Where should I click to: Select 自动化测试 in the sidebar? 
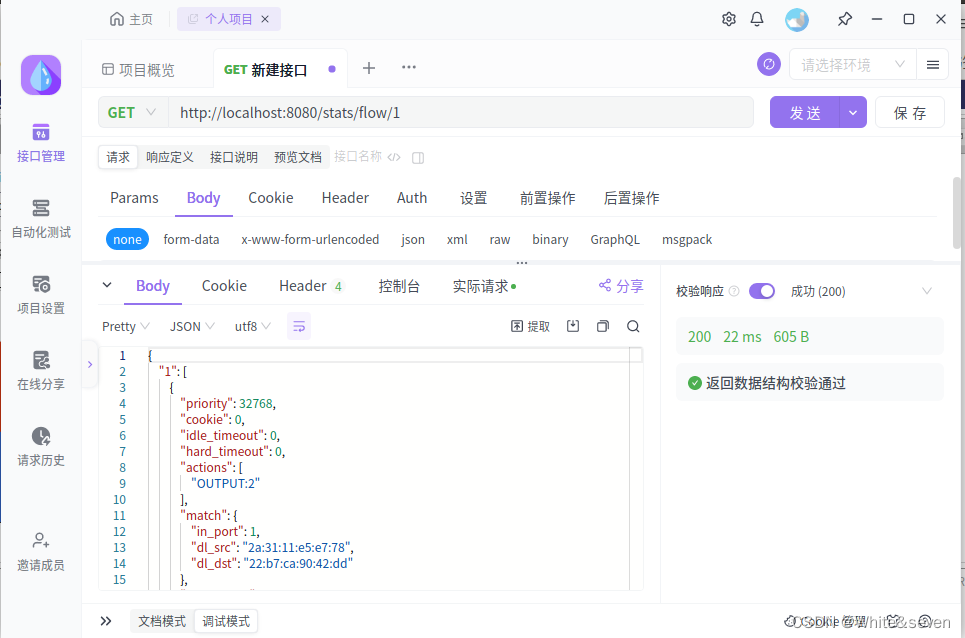(40, 218)
